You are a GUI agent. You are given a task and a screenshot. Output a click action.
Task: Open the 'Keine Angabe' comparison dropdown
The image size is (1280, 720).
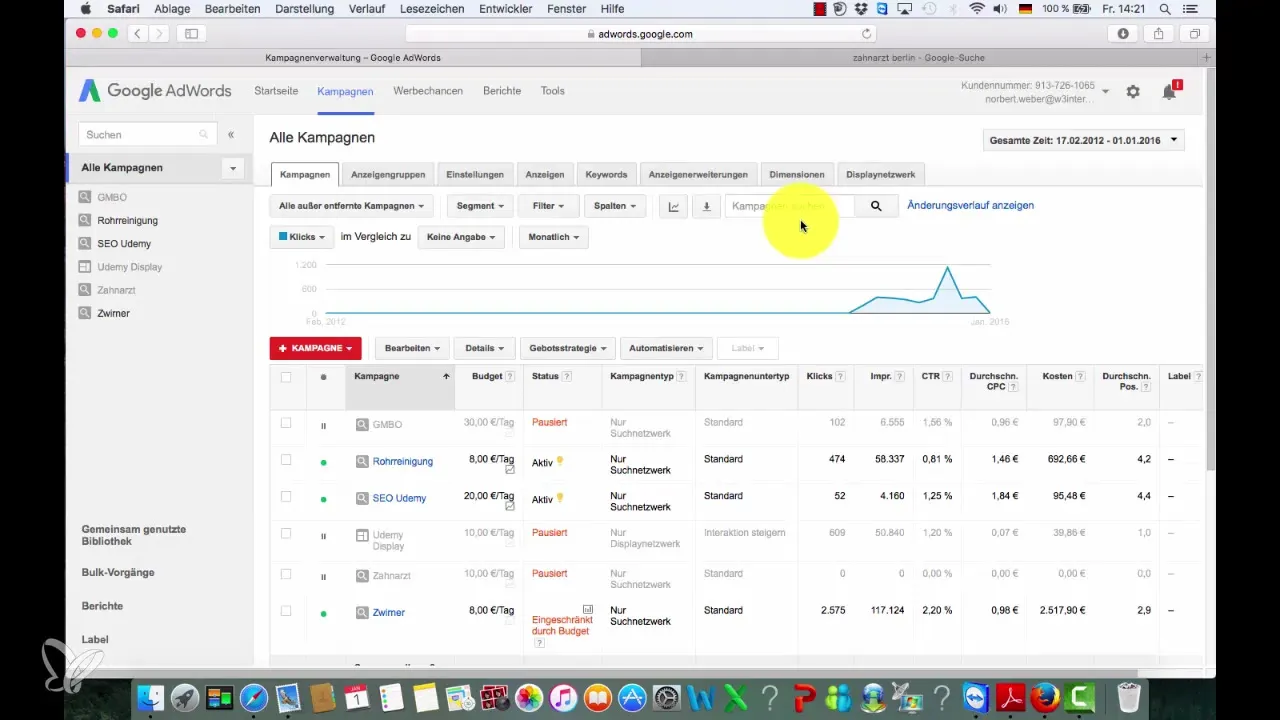[x=461, y=237]
